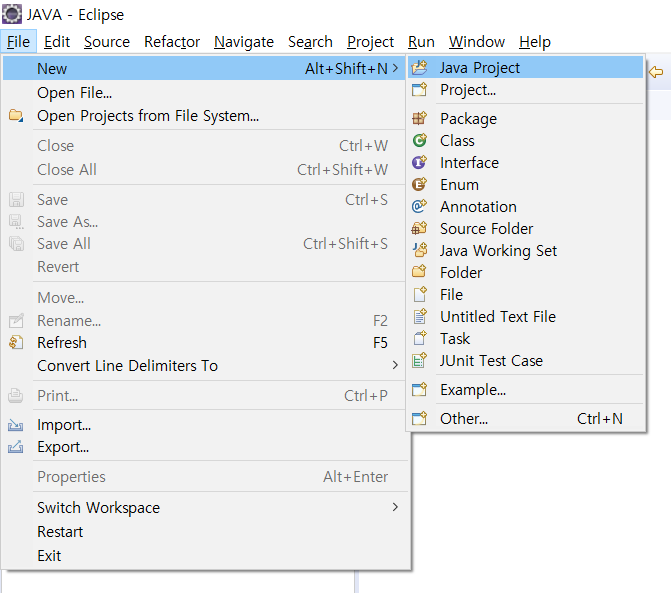This screenshot has width=671, height=593.
Task: Open the Refactor menu
Action: 172,42
